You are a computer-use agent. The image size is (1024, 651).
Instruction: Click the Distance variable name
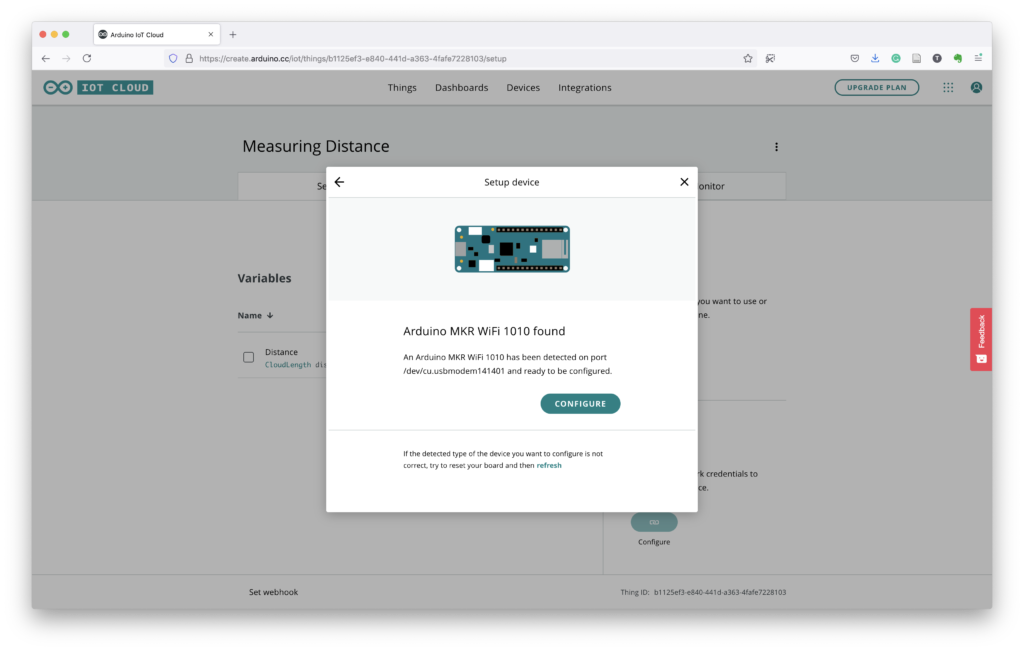pyautogui.click(x=281, y=352)
